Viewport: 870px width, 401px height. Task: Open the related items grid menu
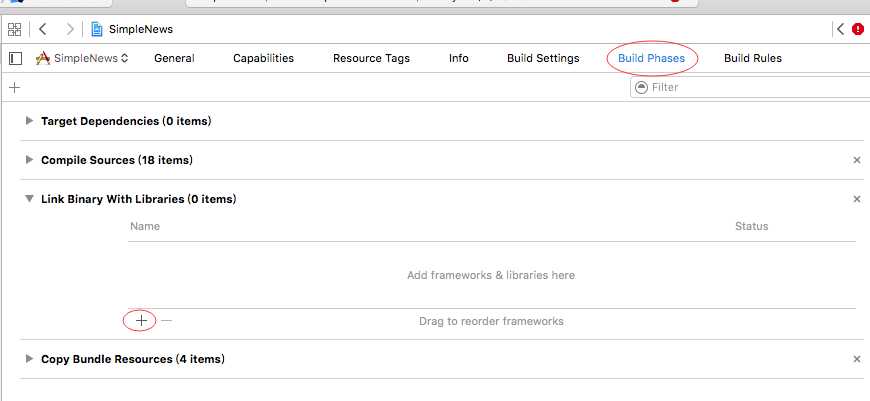(15, 30)
